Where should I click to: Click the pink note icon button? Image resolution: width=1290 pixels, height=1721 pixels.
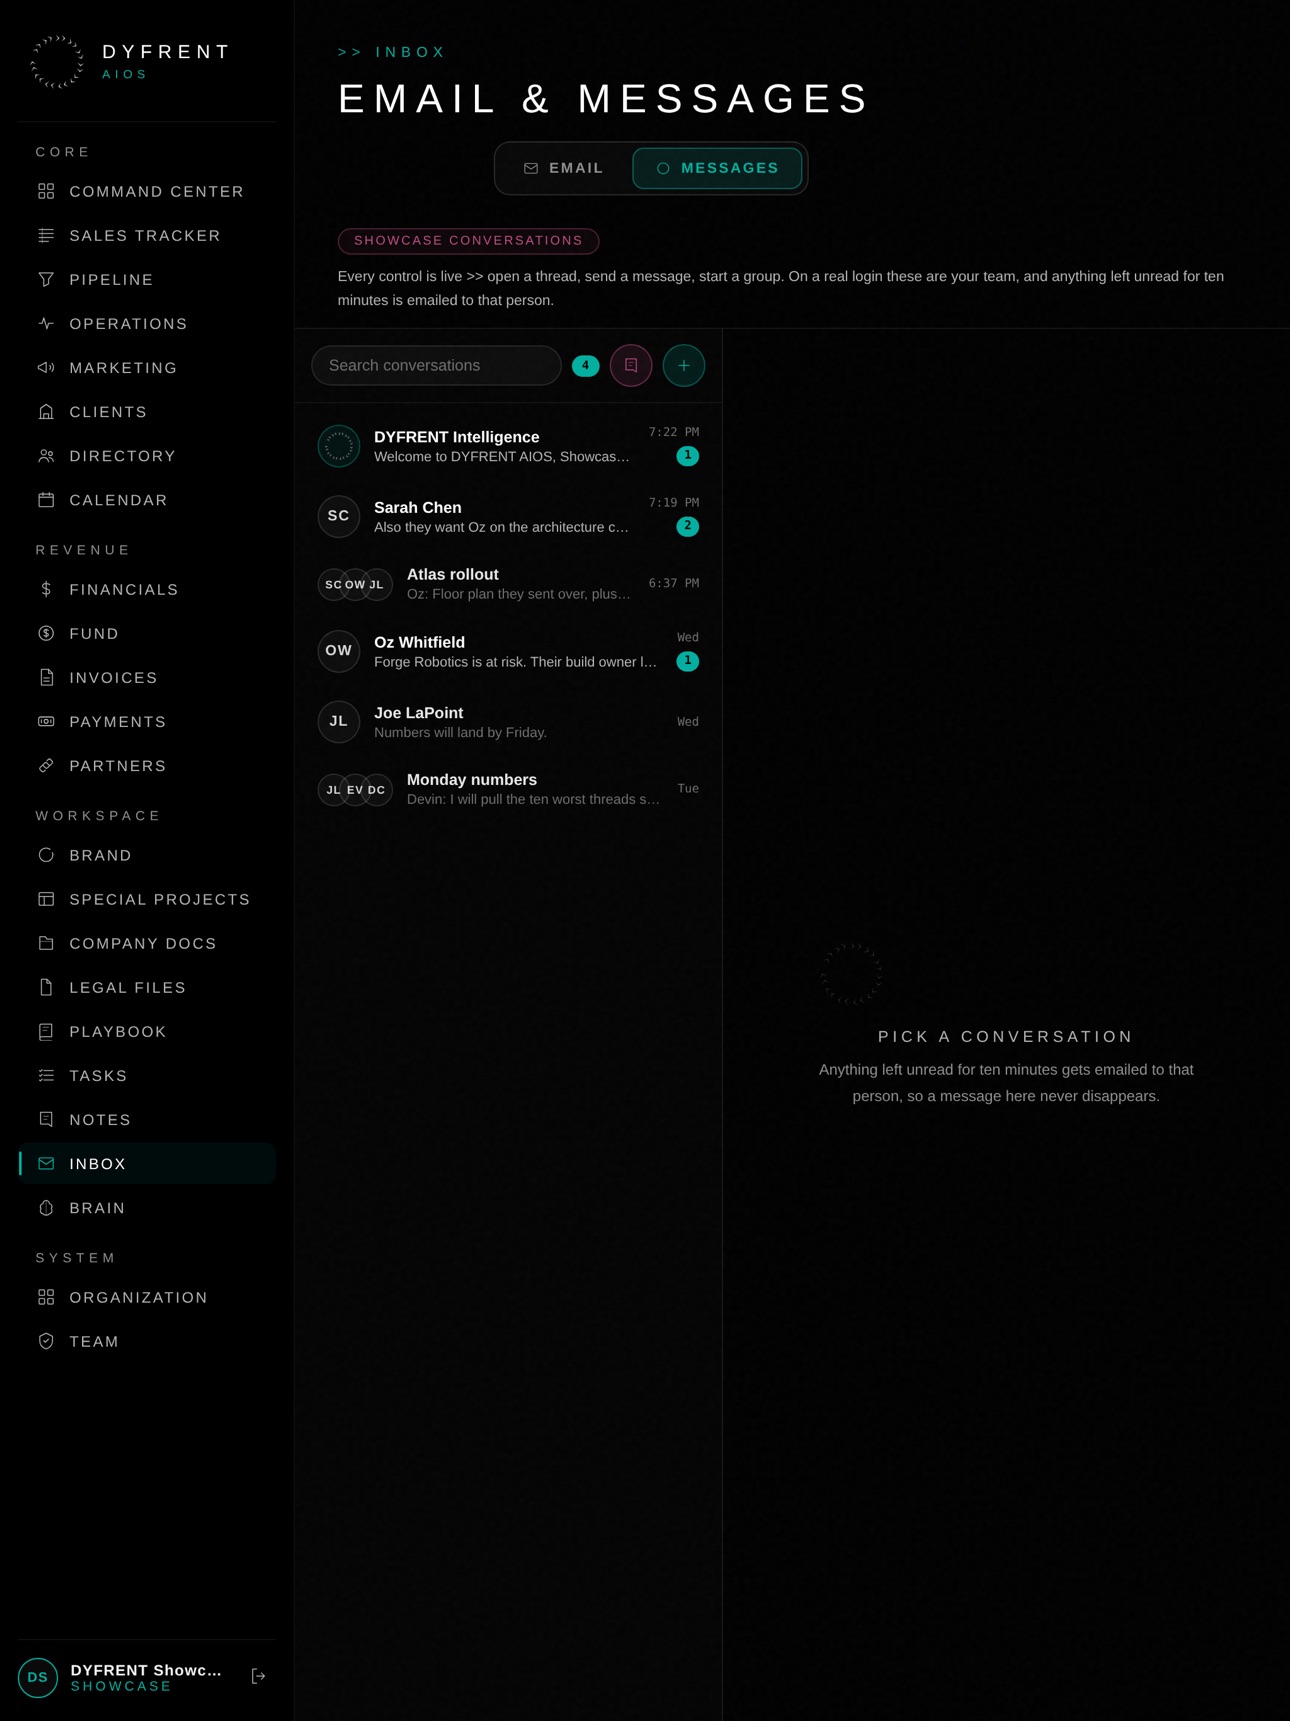point(631,365)
